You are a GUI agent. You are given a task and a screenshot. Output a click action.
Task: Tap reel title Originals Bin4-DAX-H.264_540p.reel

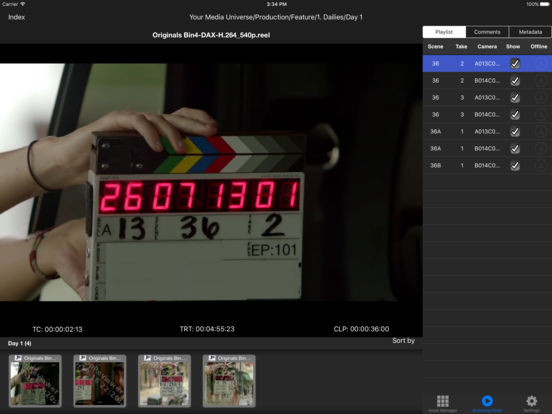click(x=211, y=35)
